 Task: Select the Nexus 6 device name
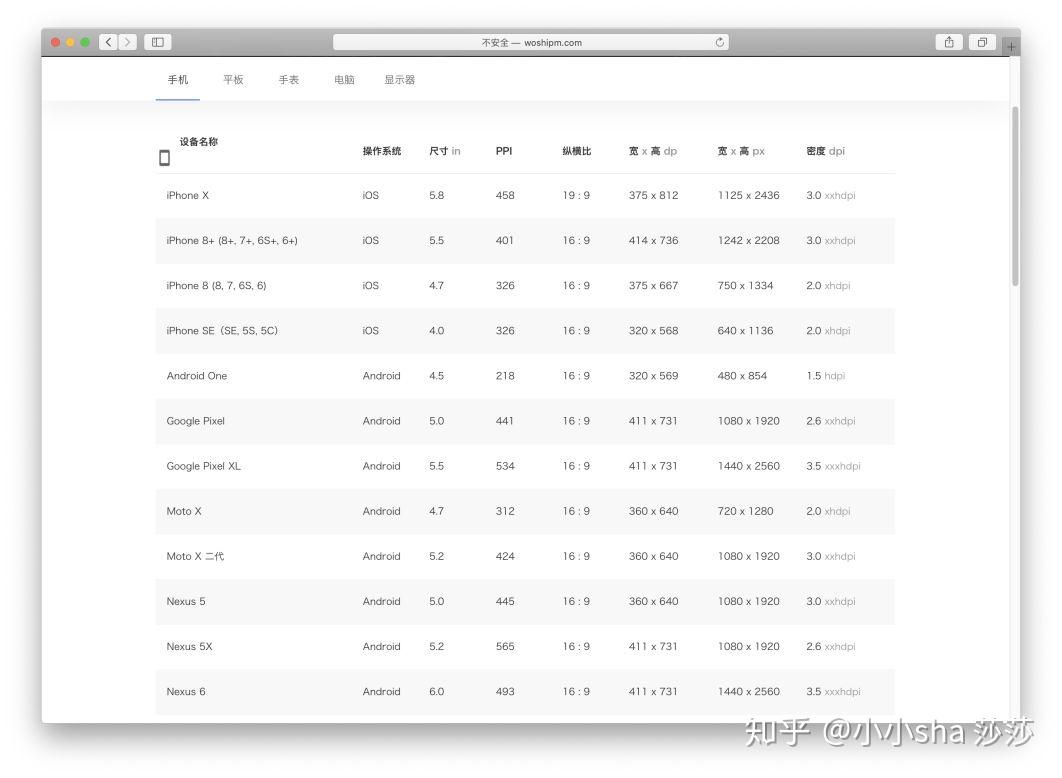[186, 691]
